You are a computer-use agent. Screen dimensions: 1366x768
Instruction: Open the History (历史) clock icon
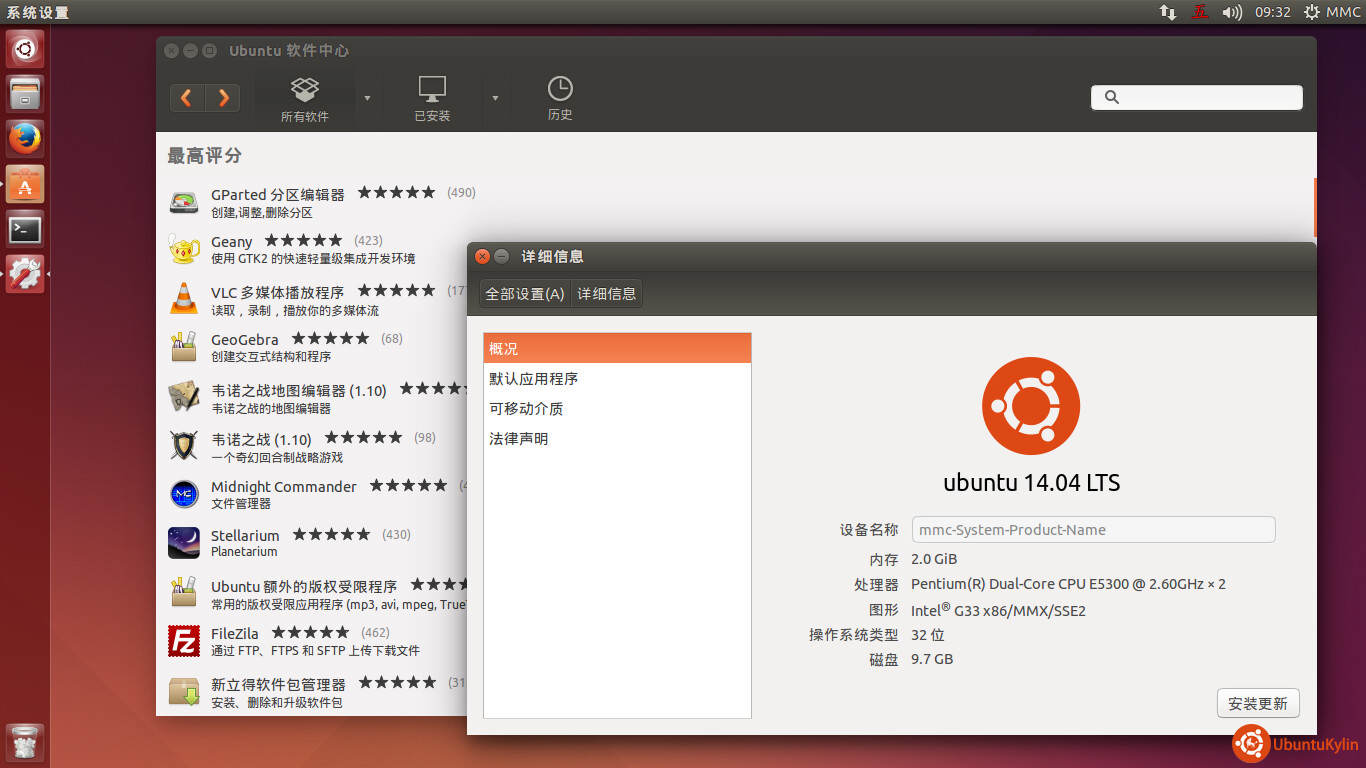click(x=560, y=99)
